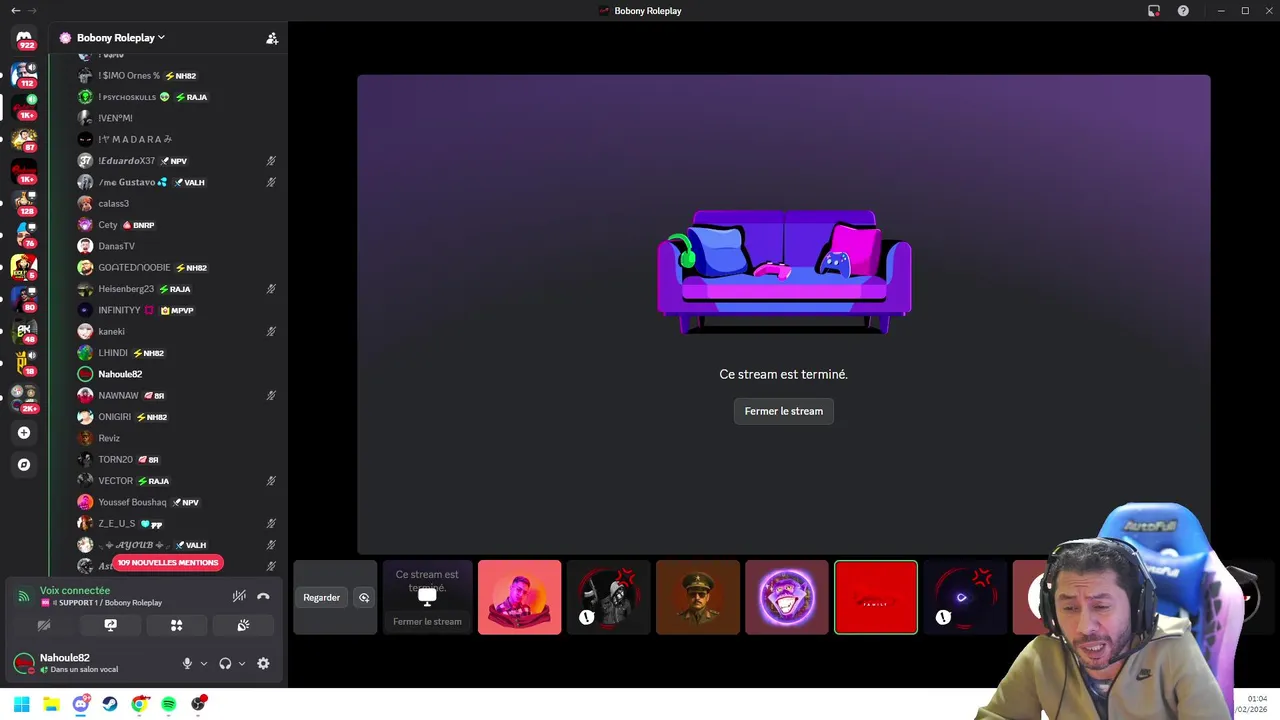Open user settings gear

click(263, 663)
